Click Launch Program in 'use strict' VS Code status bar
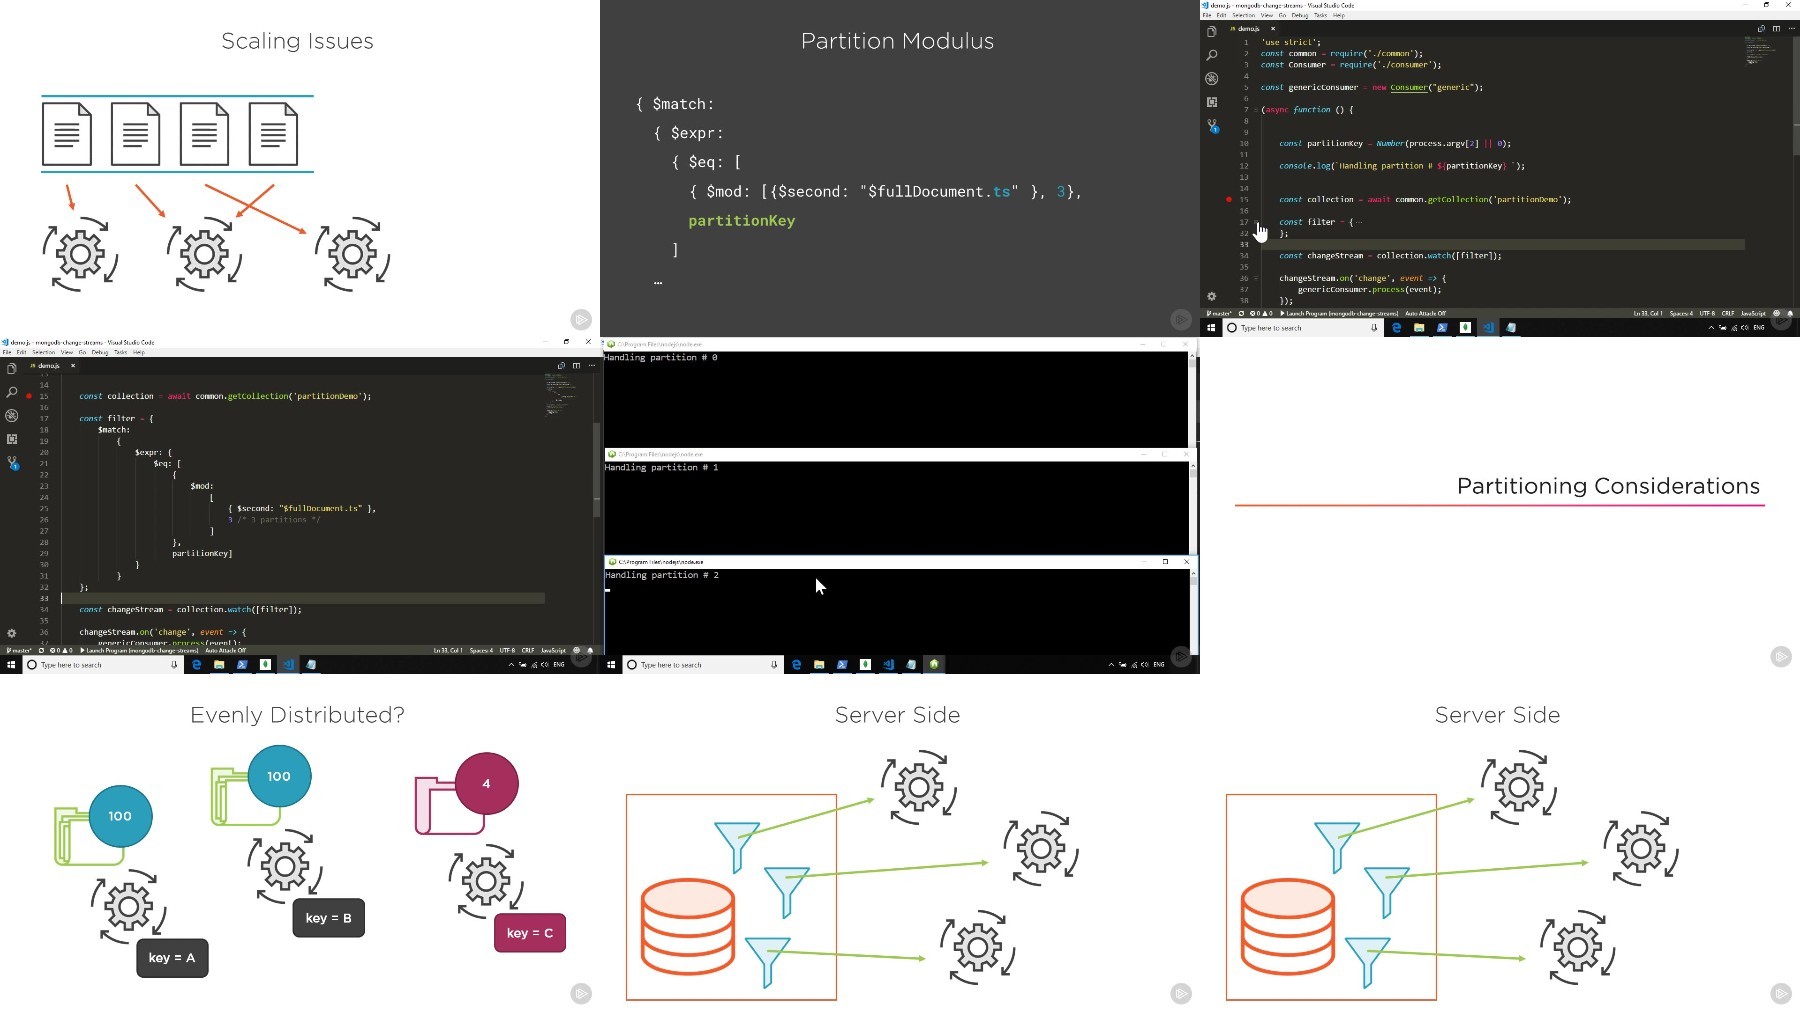The image size is (1800, 1011). click(1339, 313)
